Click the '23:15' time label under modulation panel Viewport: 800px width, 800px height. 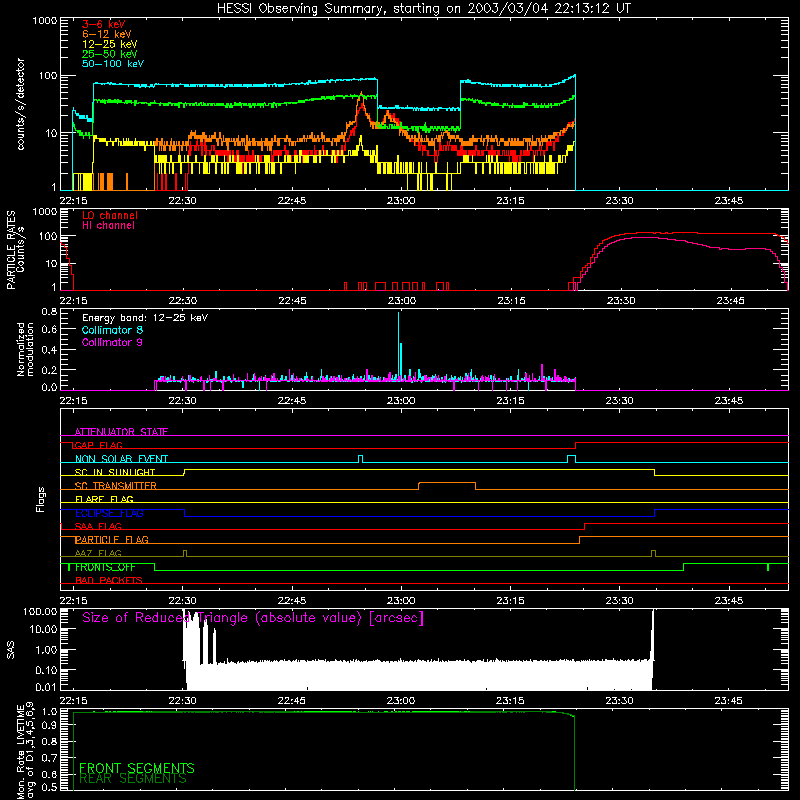coord(511,401)
